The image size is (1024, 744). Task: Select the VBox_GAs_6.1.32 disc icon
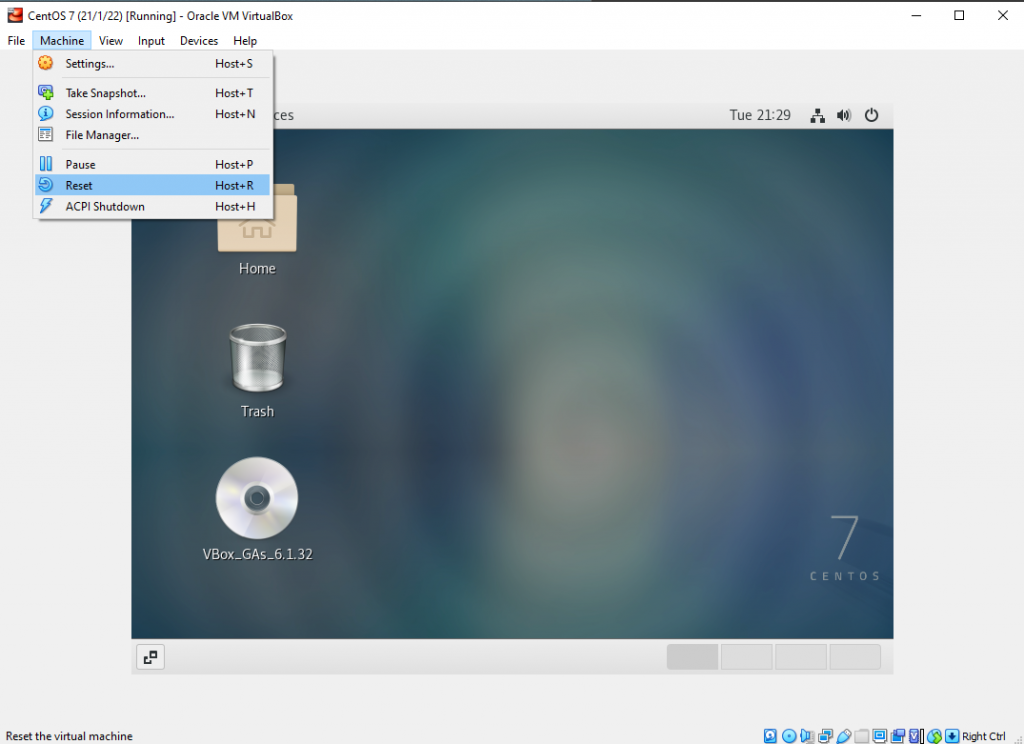(257, 498)
